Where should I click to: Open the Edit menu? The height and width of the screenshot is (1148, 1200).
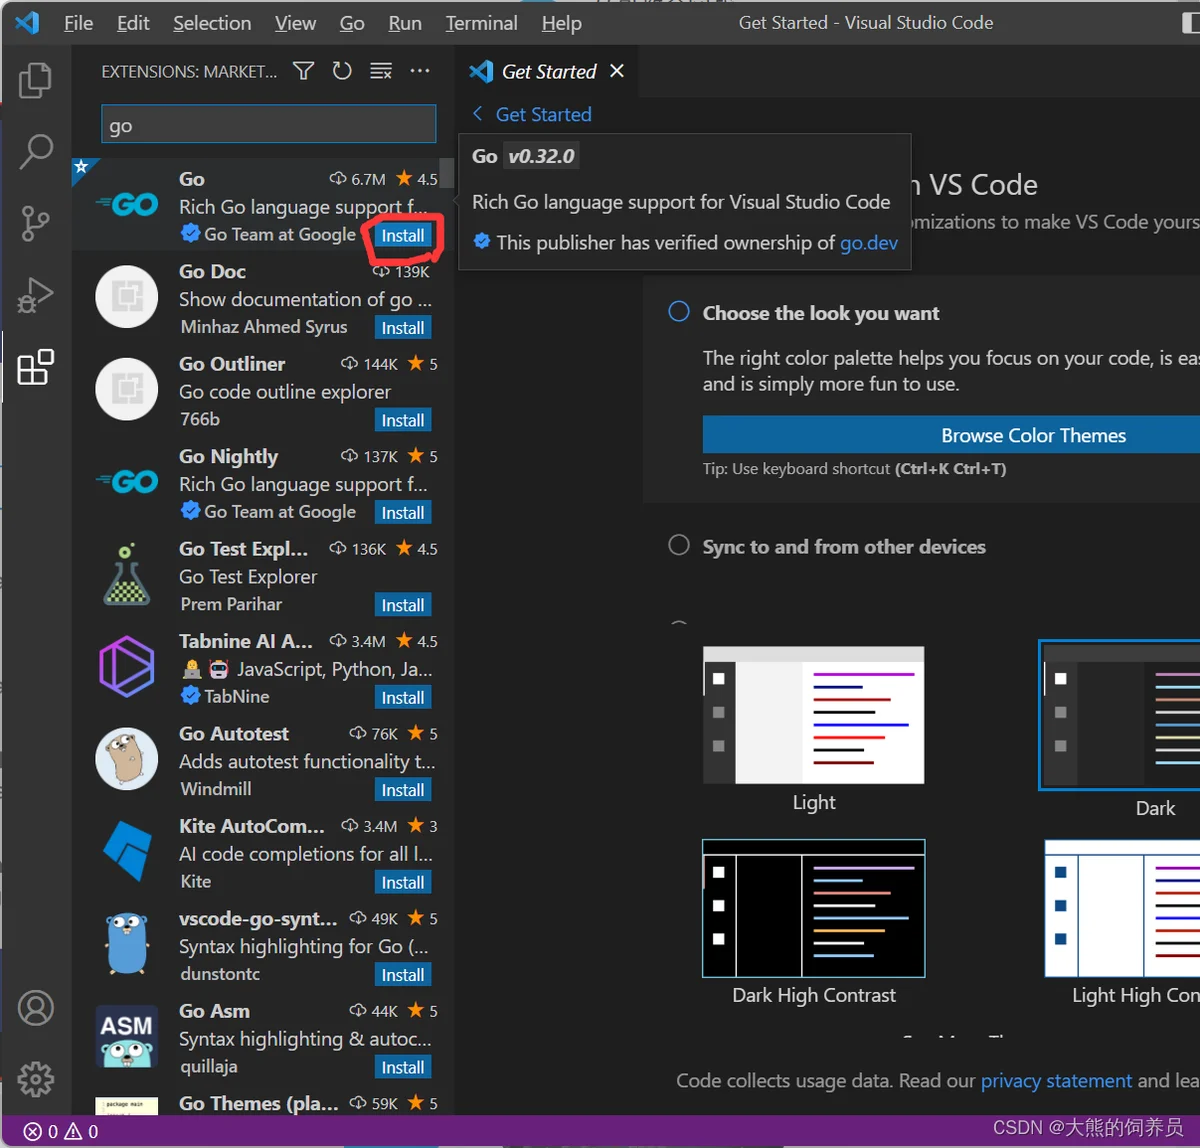(x=133, y=23)
